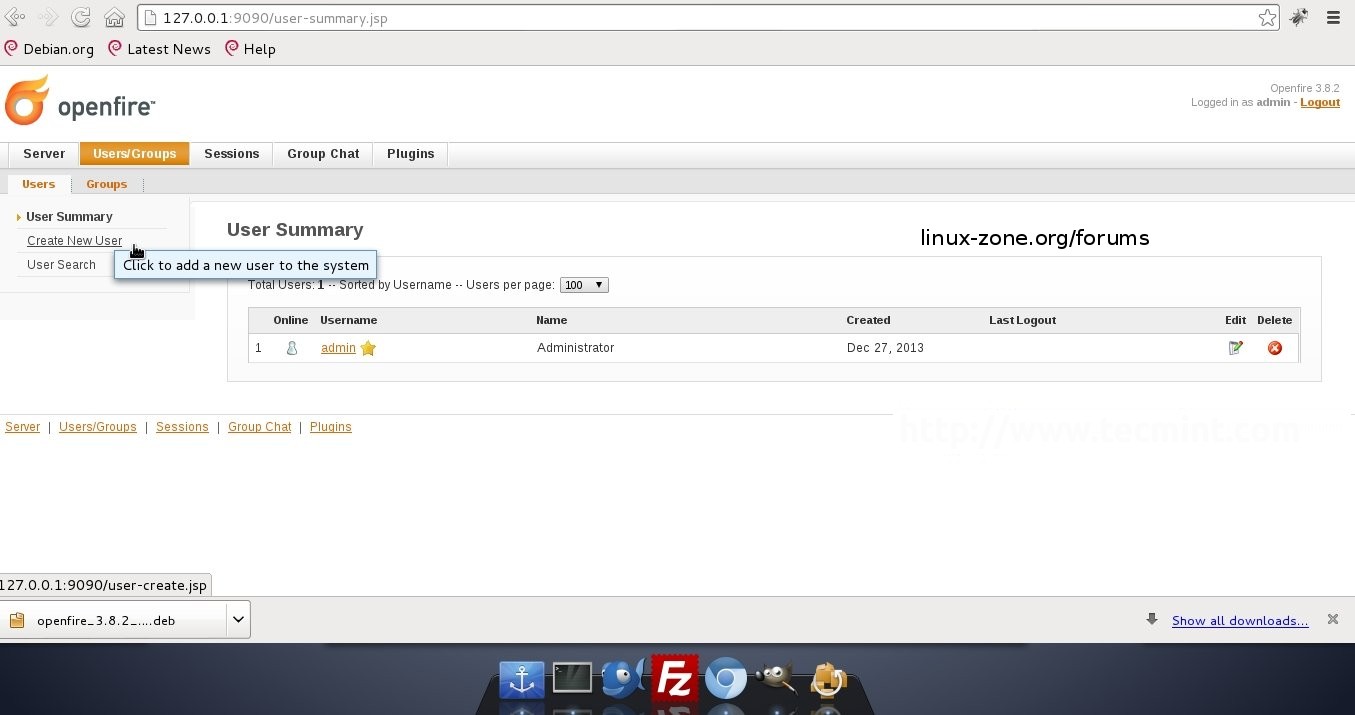The image size is (1355, 715).
Task: Click the Logout link
Action: click(1319, 102)
